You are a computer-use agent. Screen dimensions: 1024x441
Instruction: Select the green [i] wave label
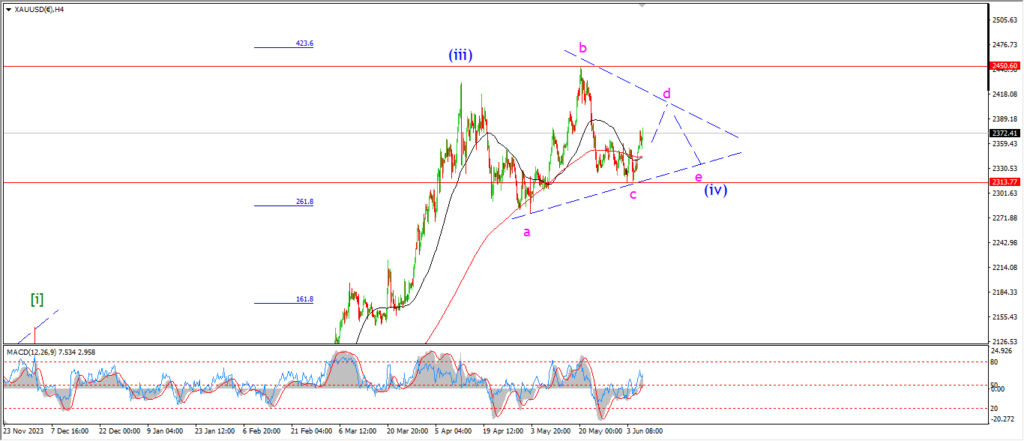pyautogui.click(x=37, y=299)
